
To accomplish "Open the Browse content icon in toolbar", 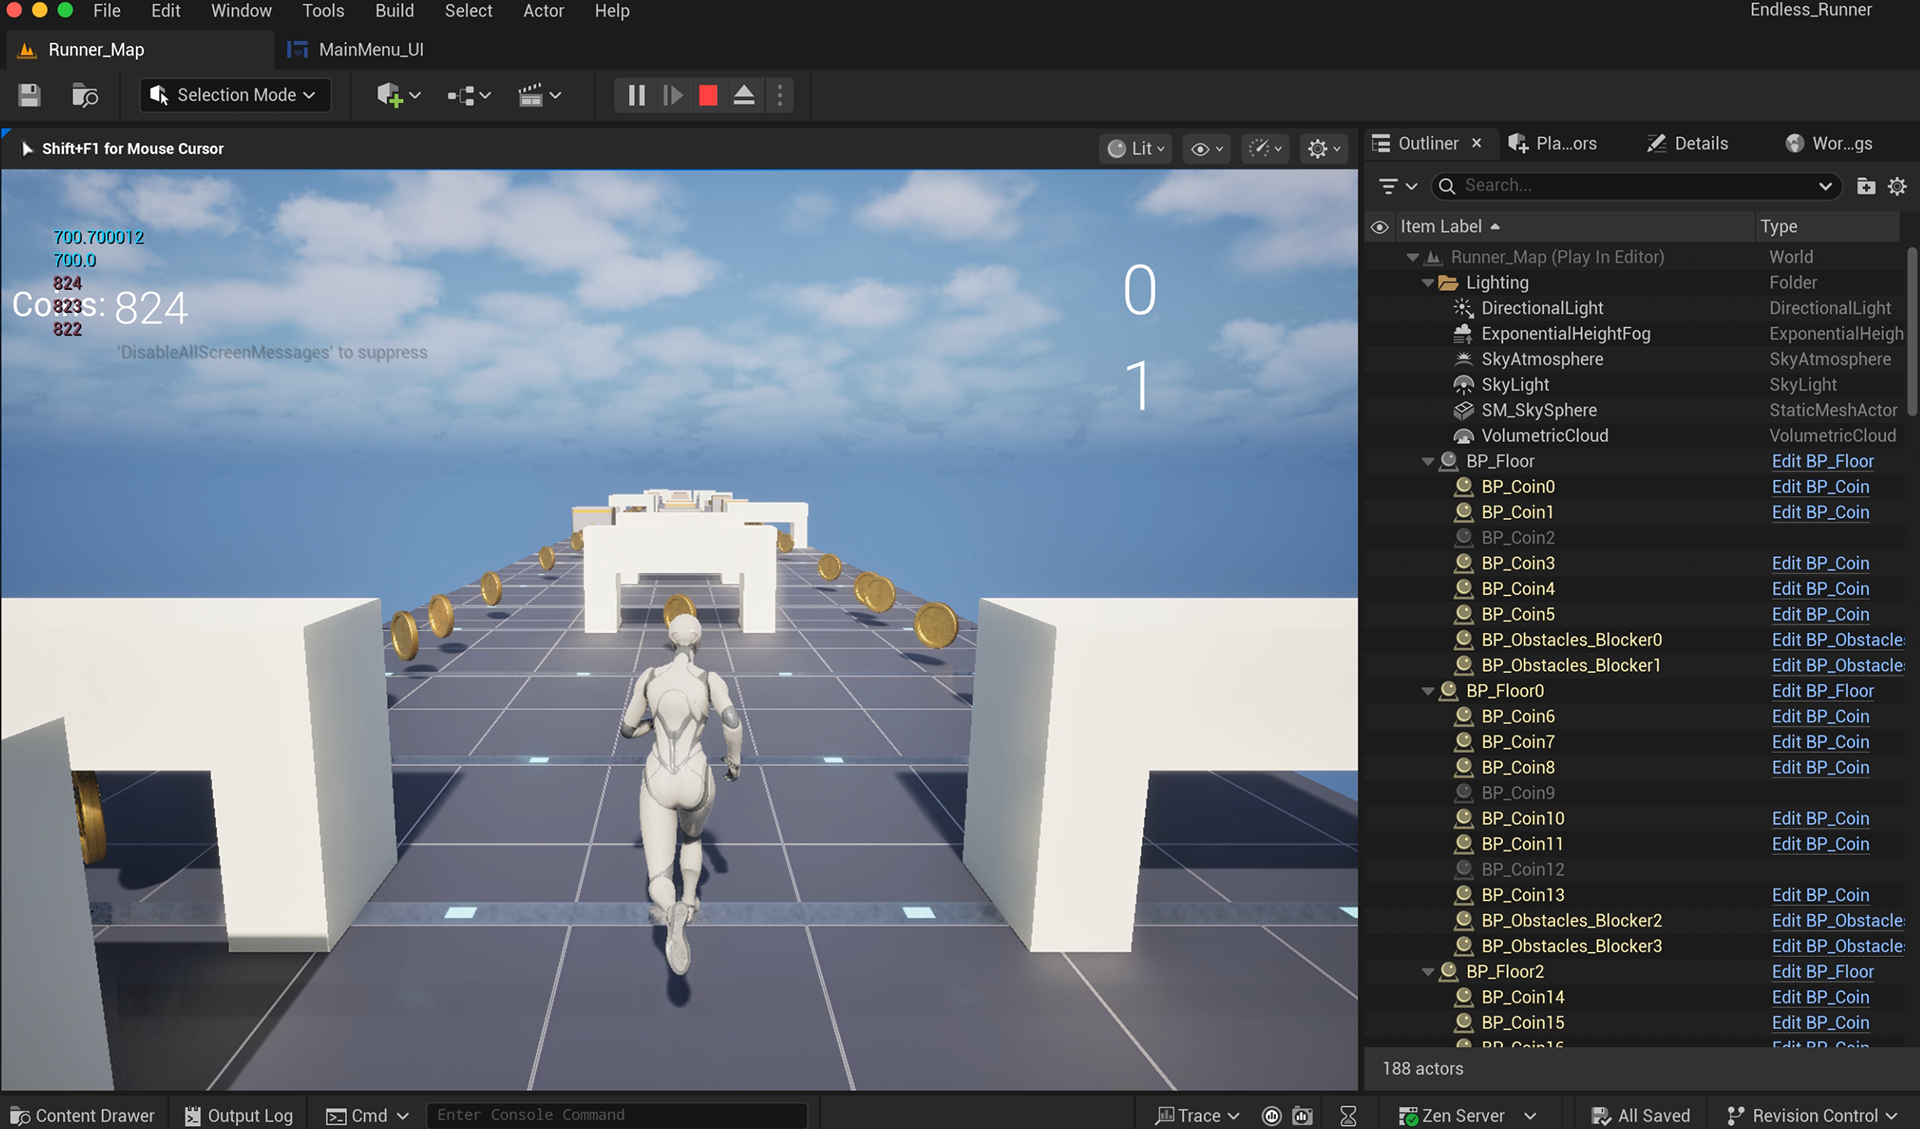I will 85,95.
